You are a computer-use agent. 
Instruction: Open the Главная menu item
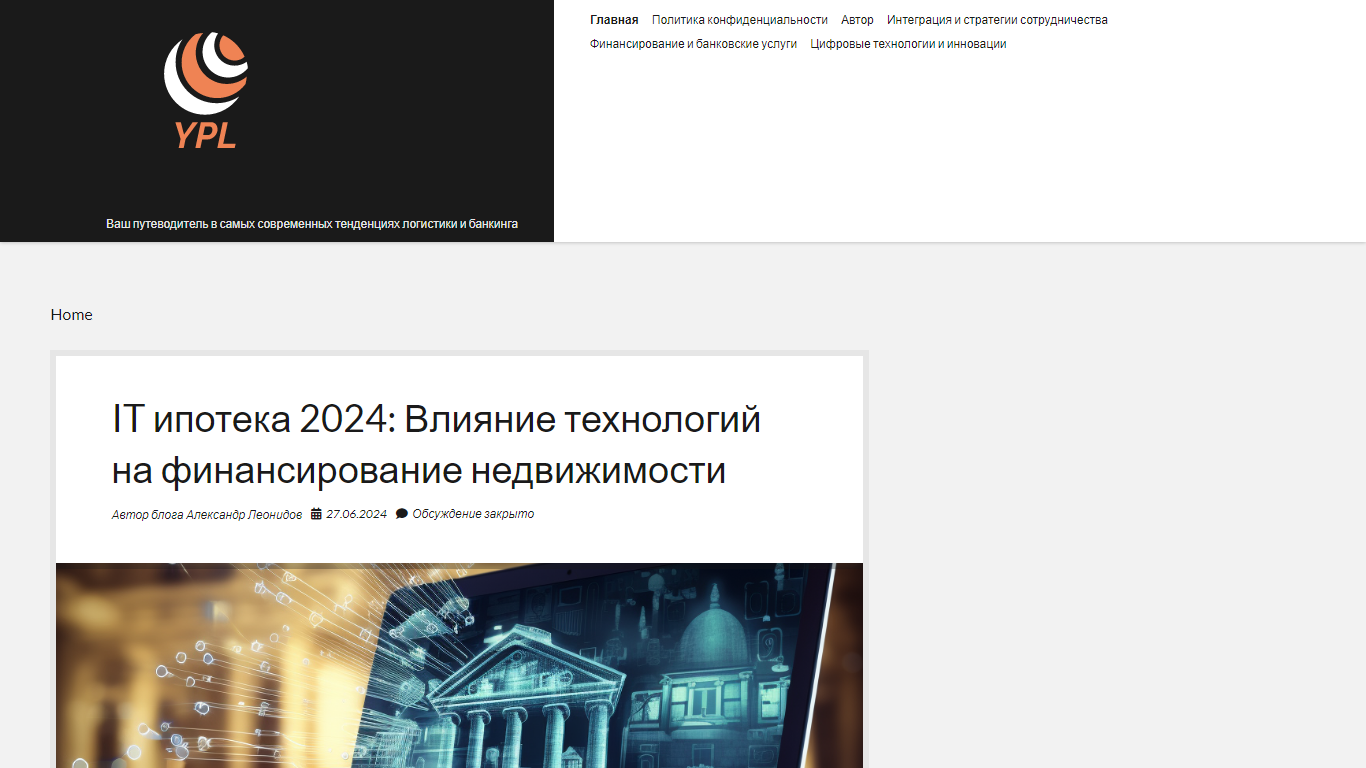(x=614, y=20)
